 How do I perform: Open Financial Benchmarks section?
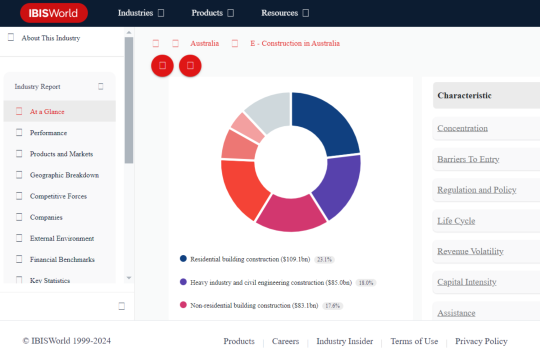click(x=62, y=259)
